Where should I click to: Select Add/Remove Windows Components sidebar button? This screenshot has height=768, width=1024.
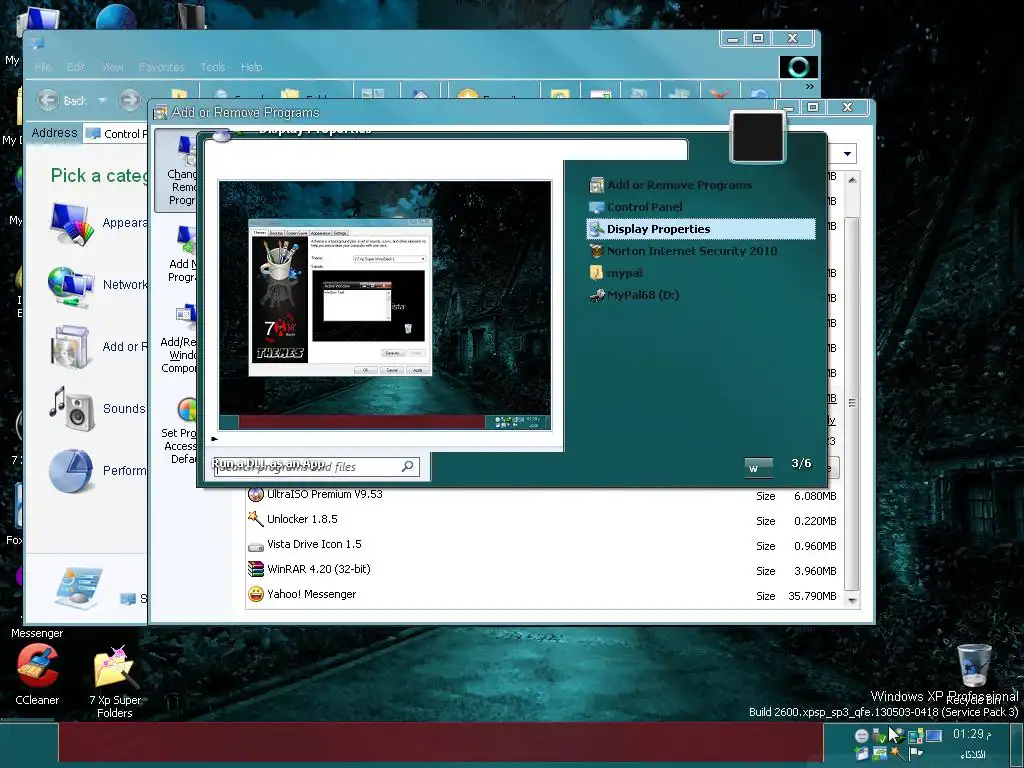point(179,340)
